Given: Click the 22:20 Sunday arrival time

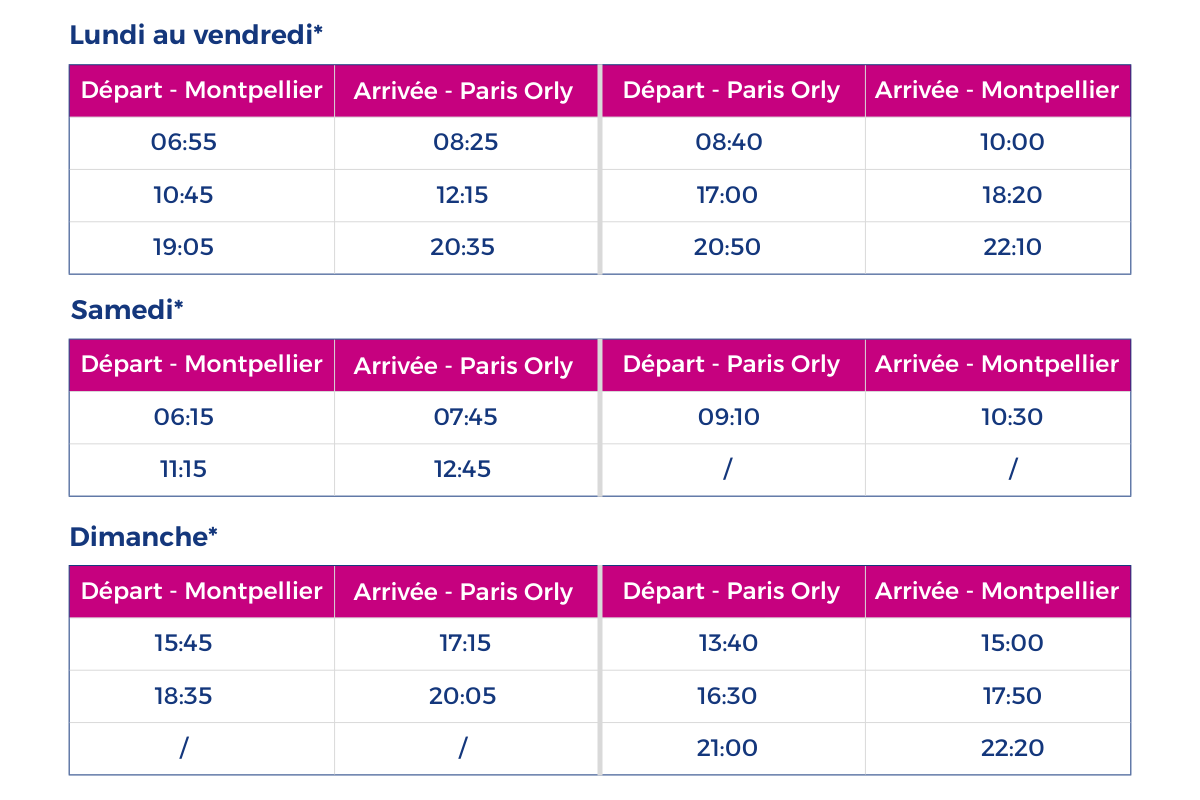Looking at the screenshot, I should coord(1012,748).
